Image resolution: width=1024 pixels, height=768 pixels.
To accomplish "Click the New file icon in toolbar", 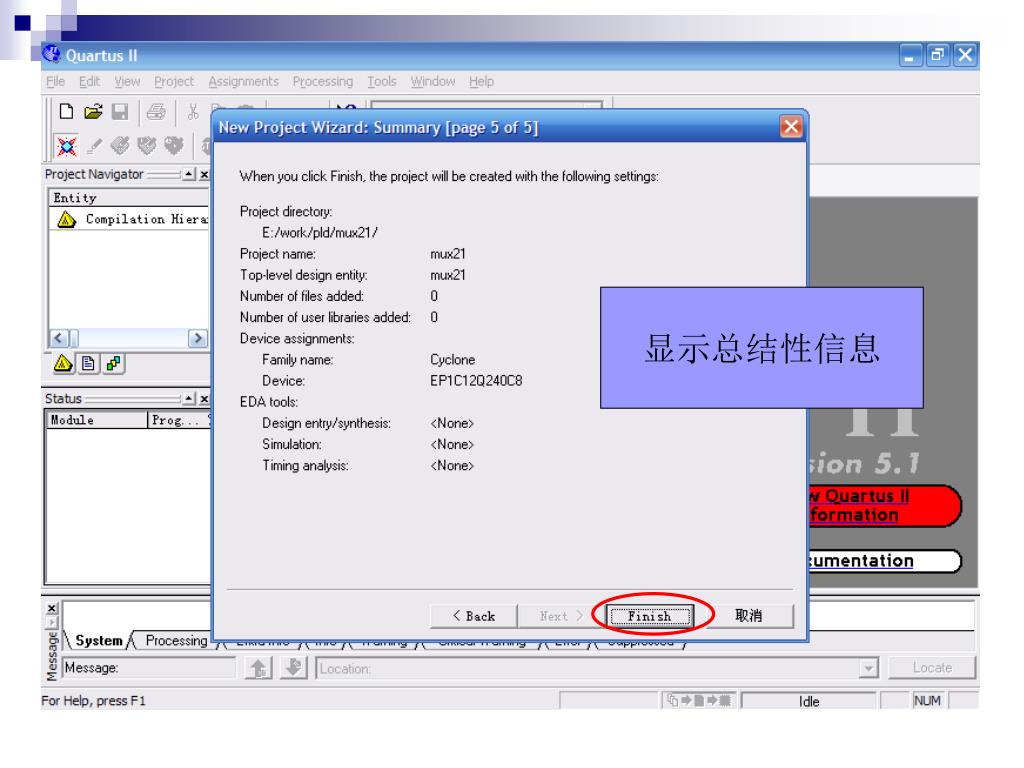I will pyautogui.click(x=66, y=112).
